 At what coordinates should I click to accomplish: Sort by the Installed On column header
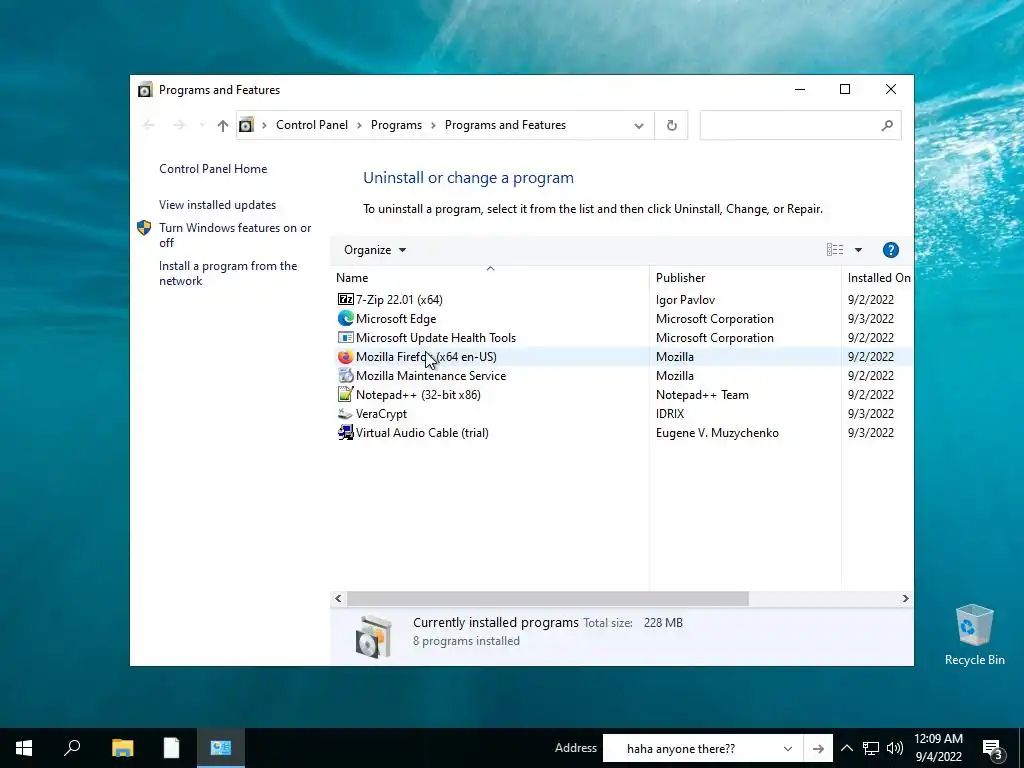click(878, 278)
